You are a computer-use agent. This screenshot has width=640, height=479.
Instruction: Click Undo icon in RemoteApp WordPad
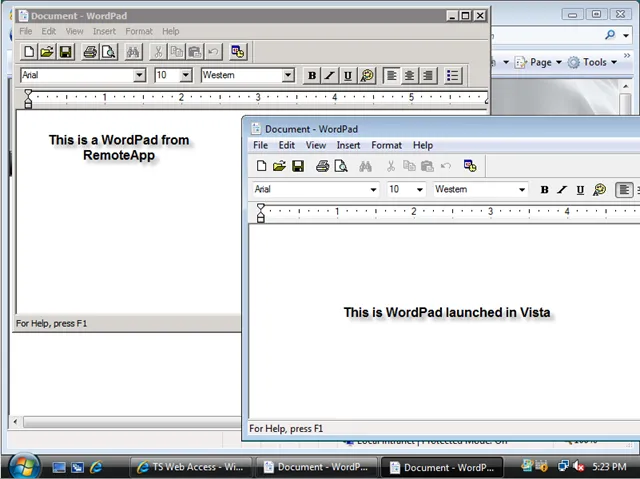[213, 52]
